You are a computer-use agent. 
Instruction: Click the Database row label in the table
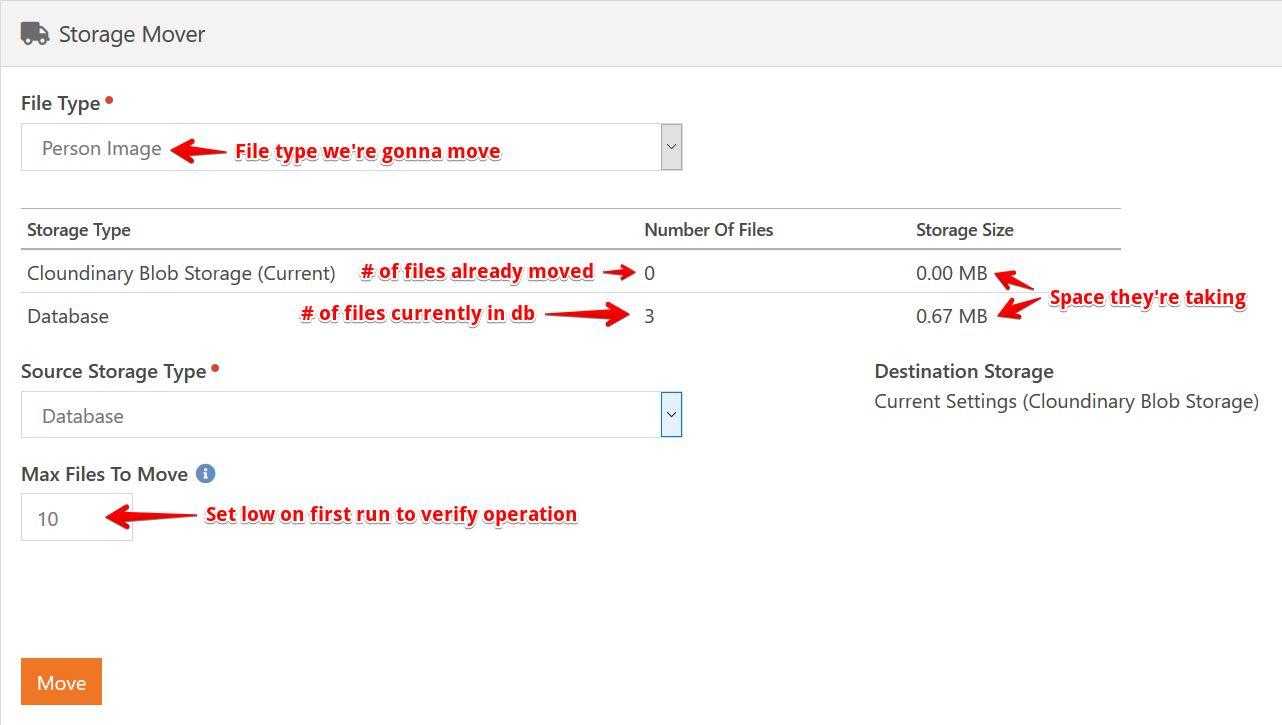click(68, 317)
